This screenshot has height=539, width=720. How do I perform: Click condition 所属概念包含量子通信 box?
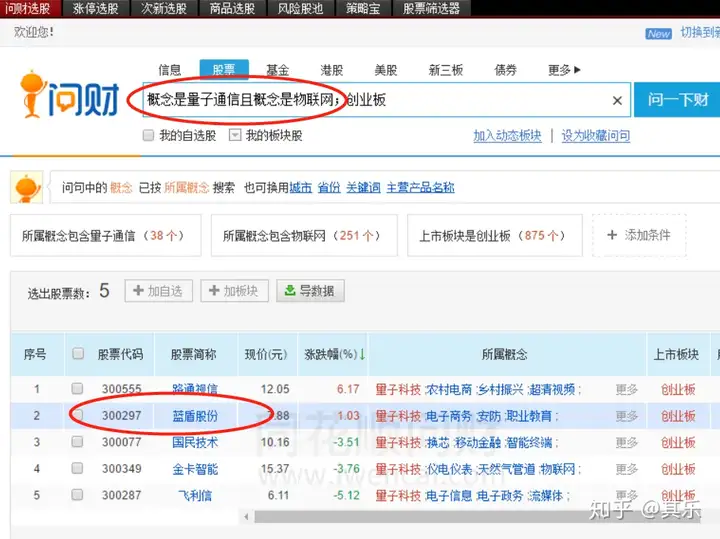pyautogui.click(x=106, y=236)
